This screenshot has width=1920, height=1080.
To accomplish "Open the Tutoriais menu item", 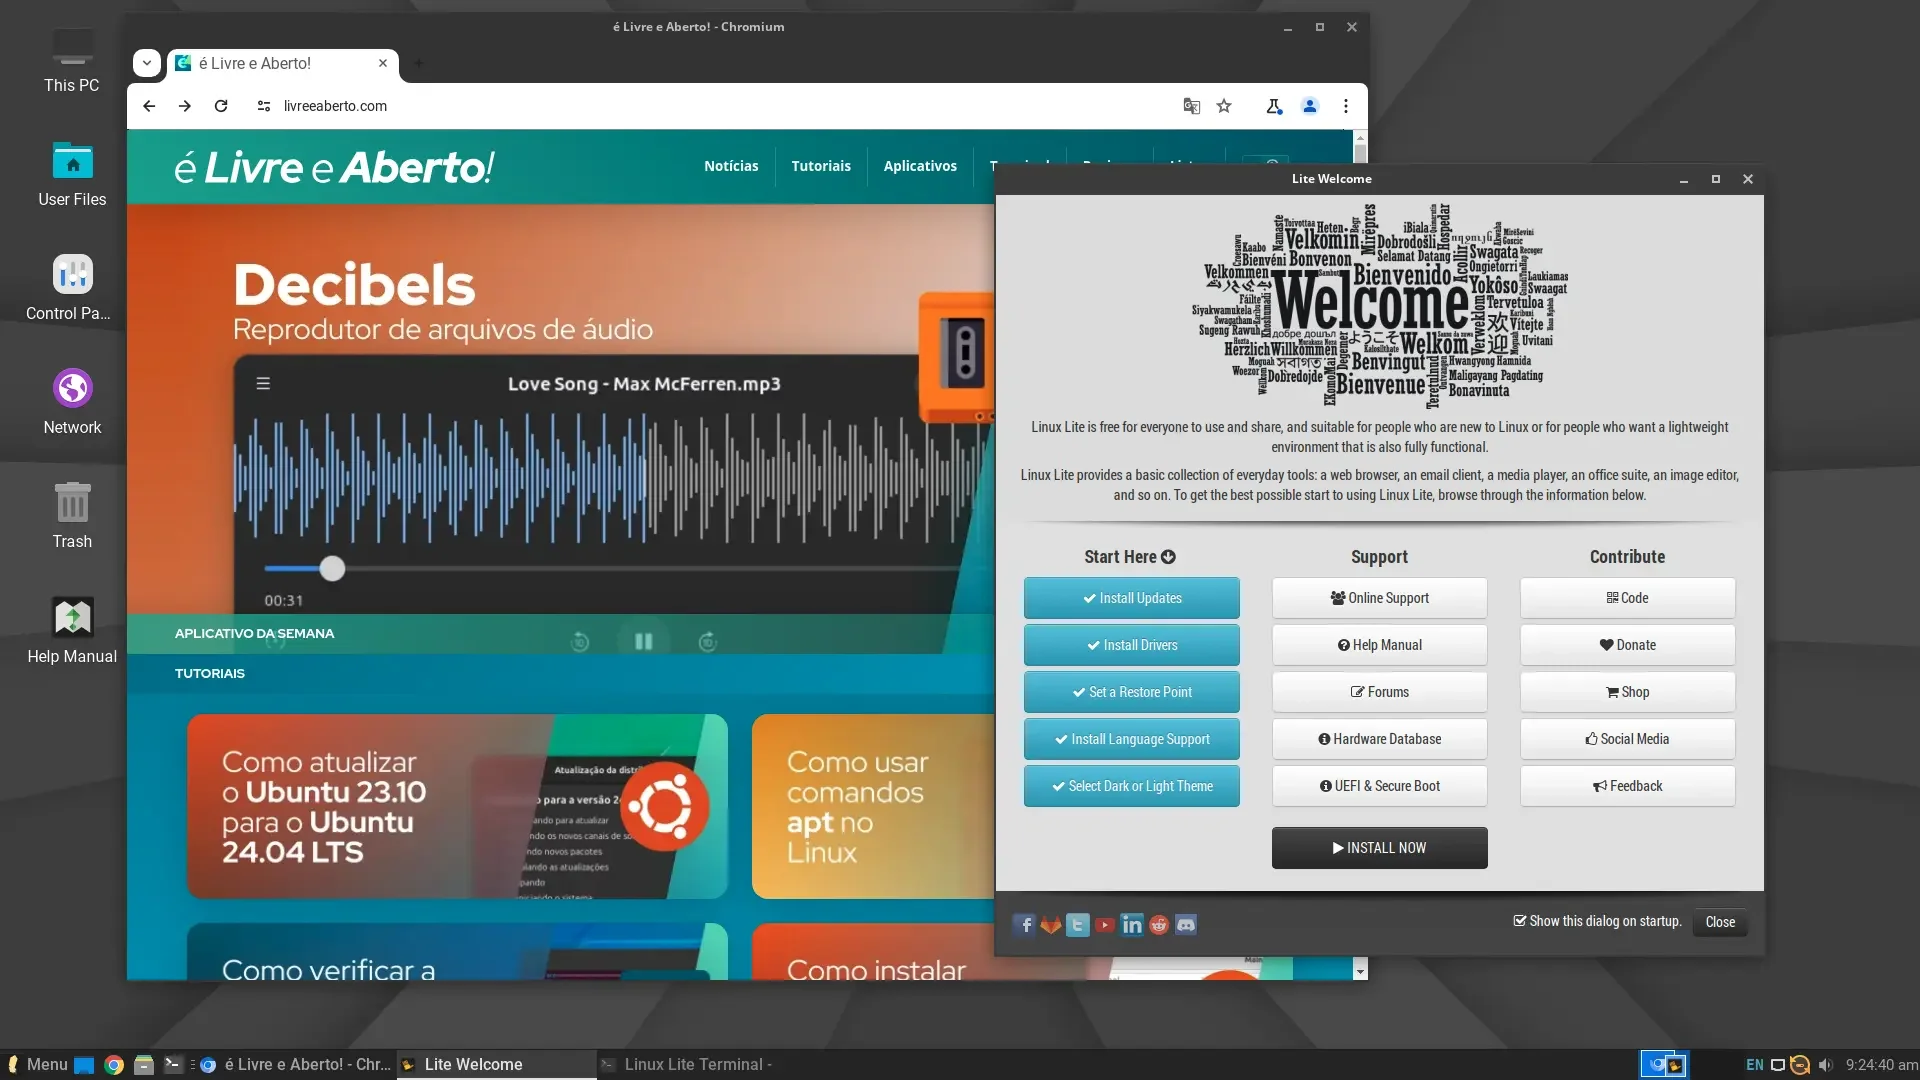I will coord(821,166).
